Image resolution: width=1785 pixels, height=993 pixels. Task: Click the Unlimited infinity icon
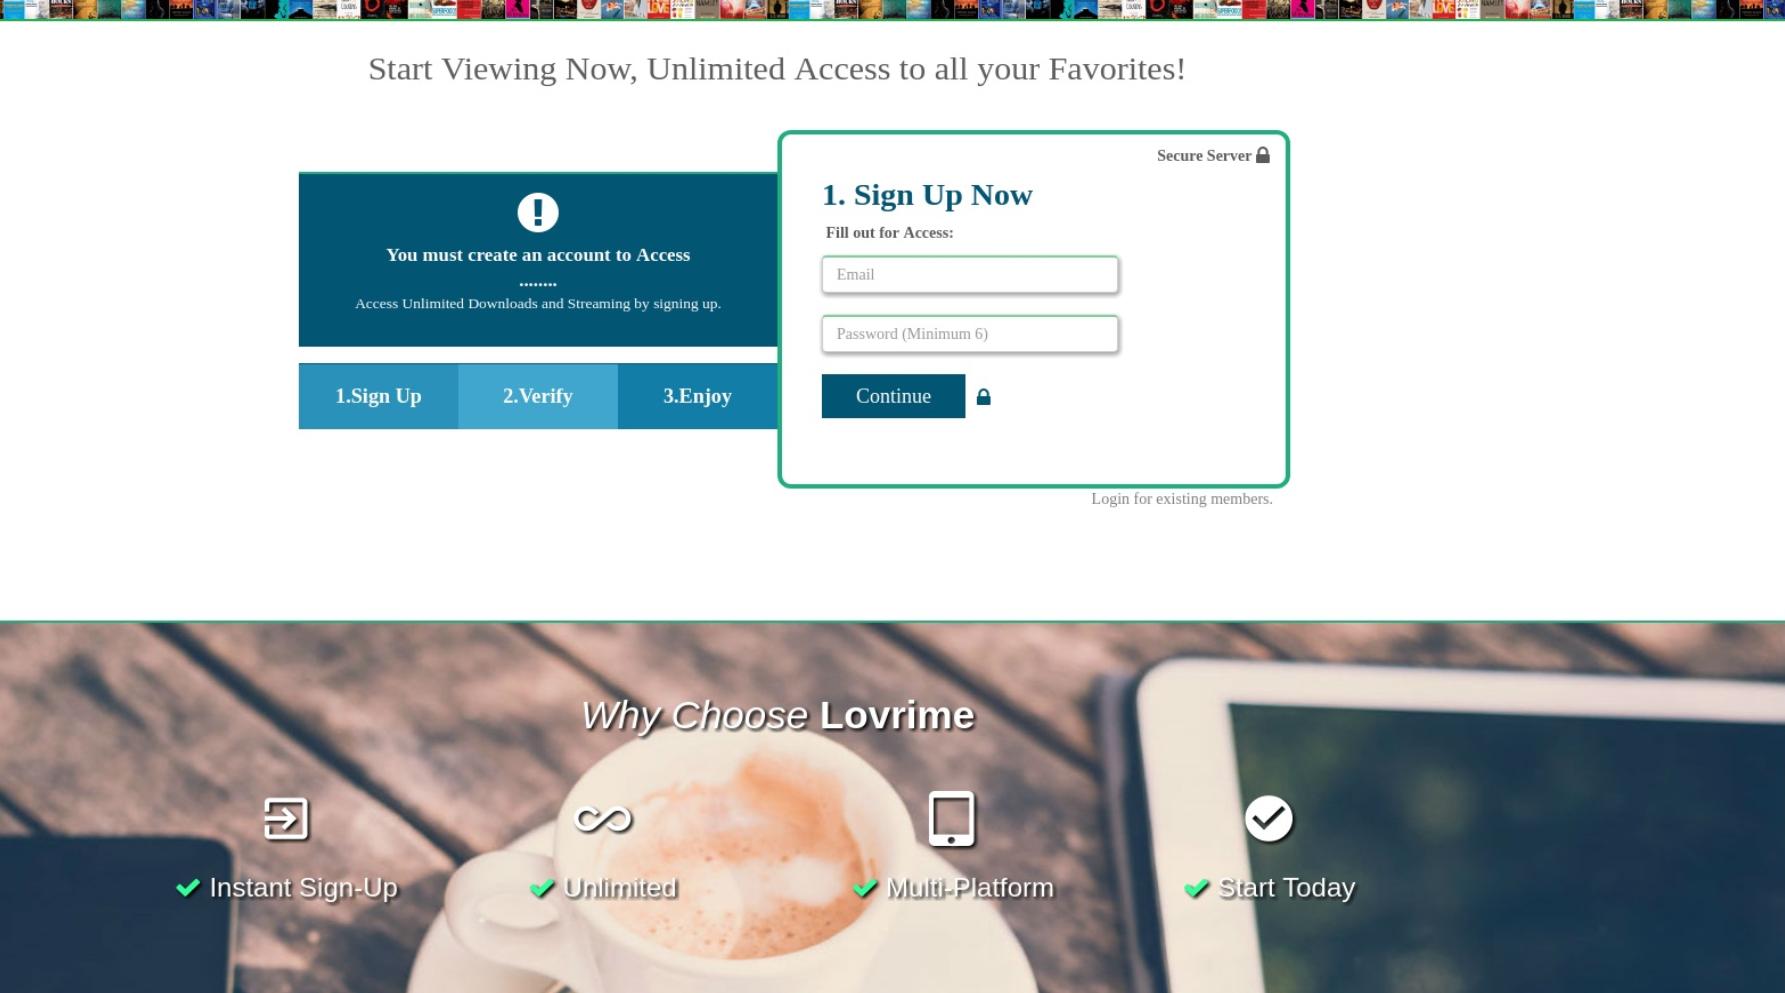603,819
